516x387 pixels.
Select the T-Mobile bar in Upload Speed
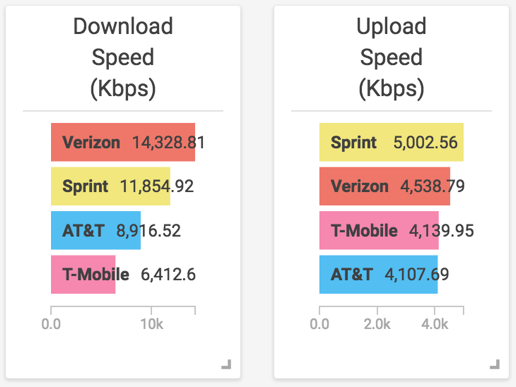coord(379,230)
